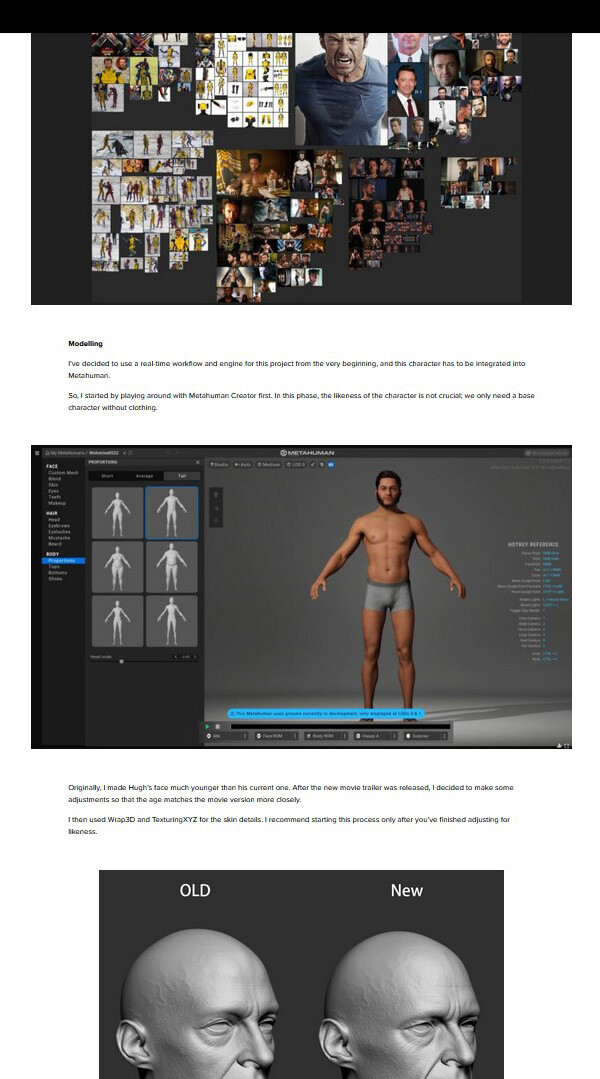Open the Eyelashes hair section
This screenshot has width=600, height=1079.
point(59,532)
